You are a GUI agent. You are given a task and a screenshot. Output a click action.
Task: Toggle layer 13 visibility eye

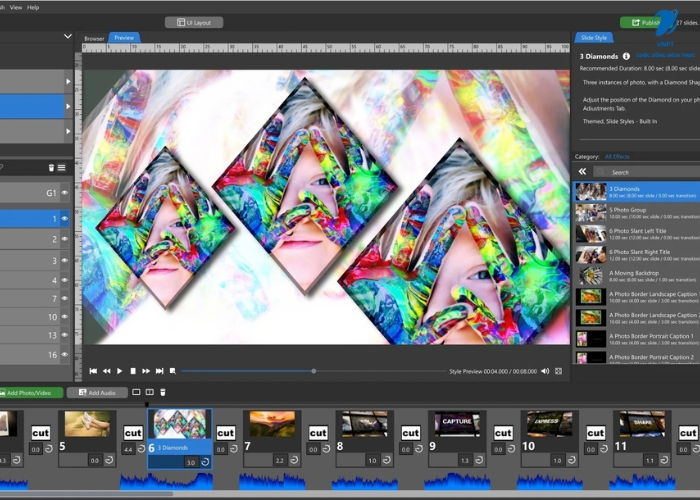click(x=65, y=335)
